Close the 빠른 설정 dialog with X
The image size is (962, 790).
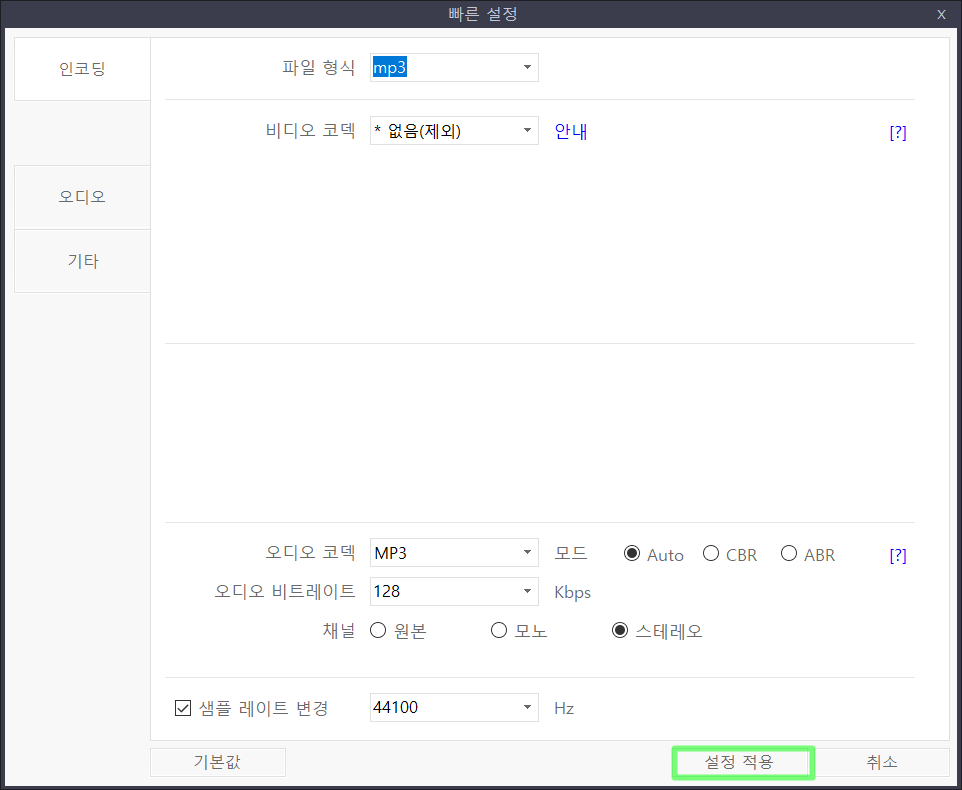point(941,15)
